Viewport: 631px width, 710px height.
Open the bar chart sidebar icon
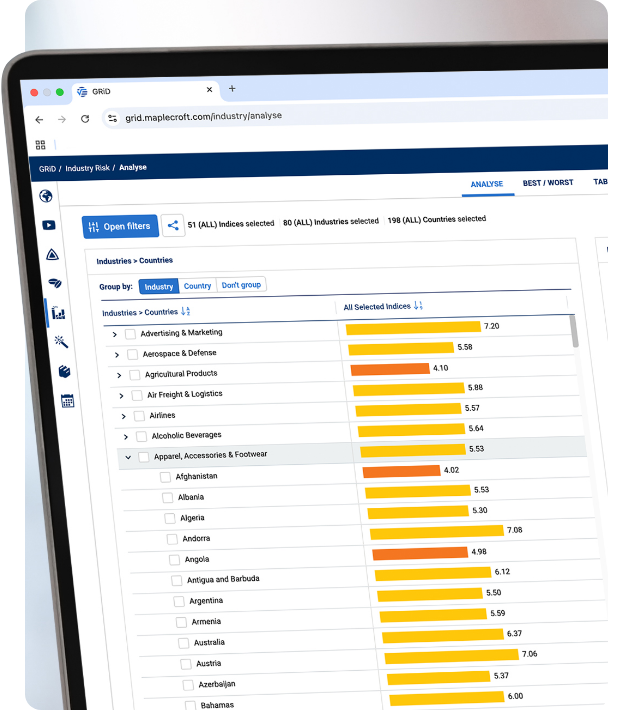[58, 313]
